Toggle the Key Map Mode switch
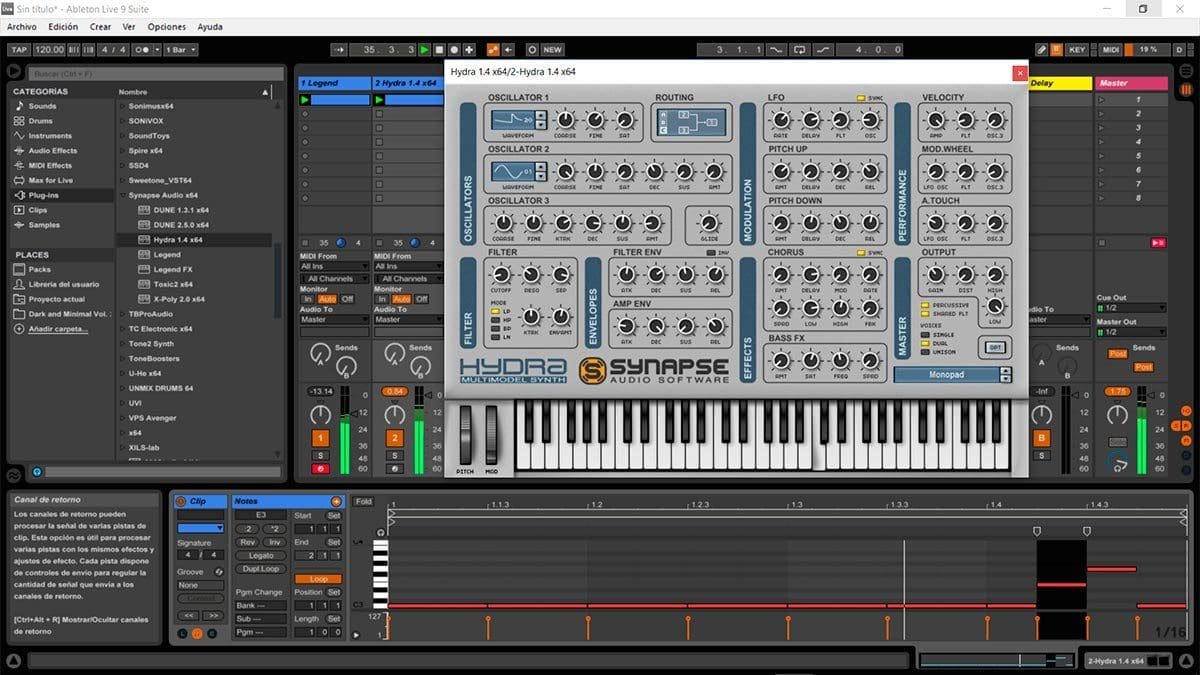The height and width of the screenshot is (675, 1200). click(1076, 49)
